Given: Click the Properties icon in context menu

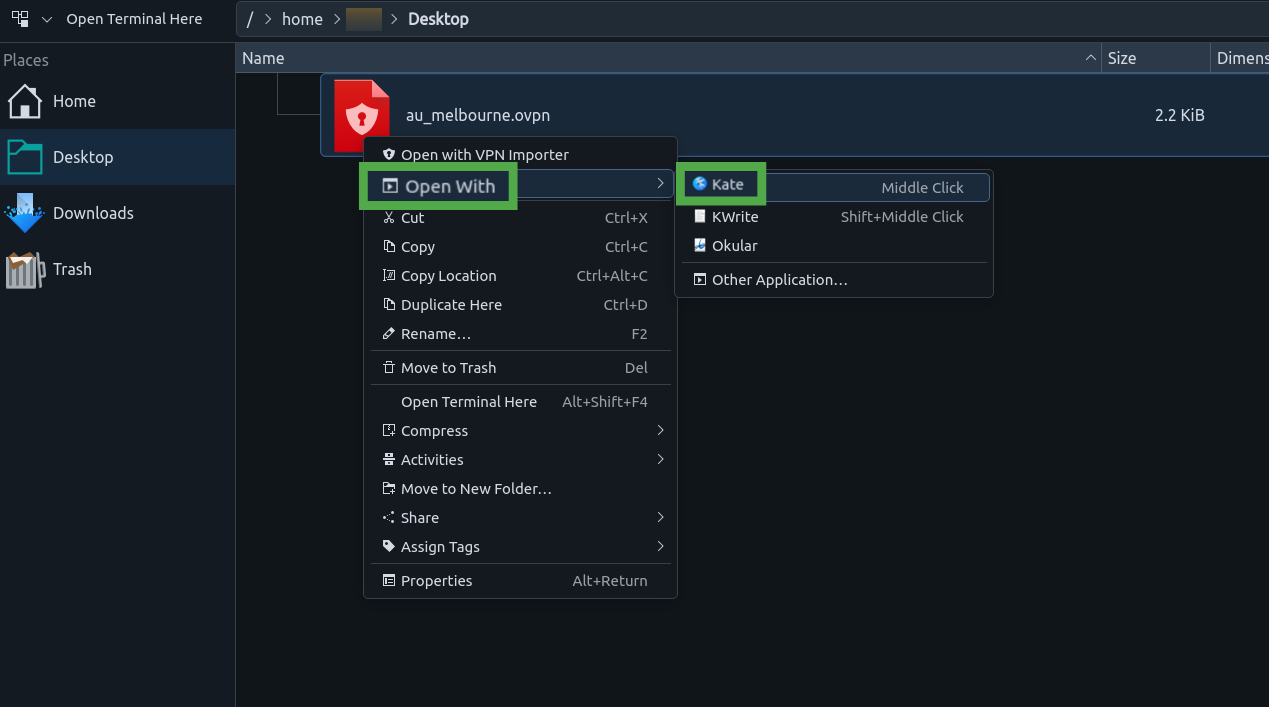Looking at the screenshot, I should 390,580.
